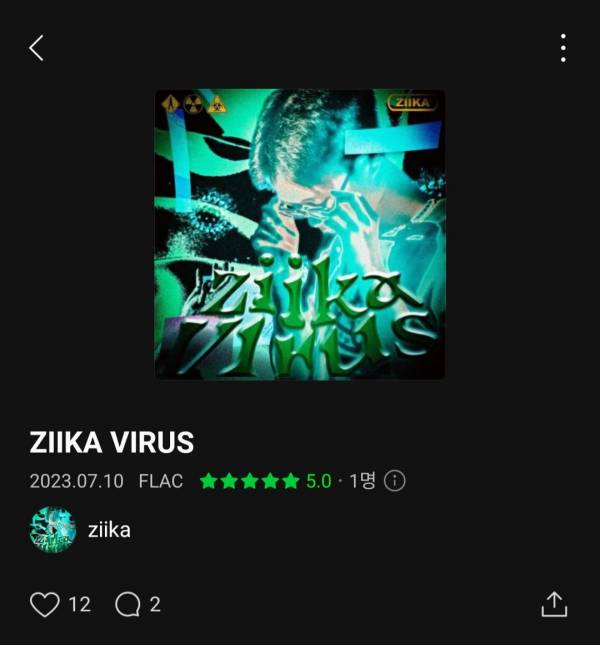600x645 pixels.
Task: Select the fifth green rating star
Action: tap(290, 480)
